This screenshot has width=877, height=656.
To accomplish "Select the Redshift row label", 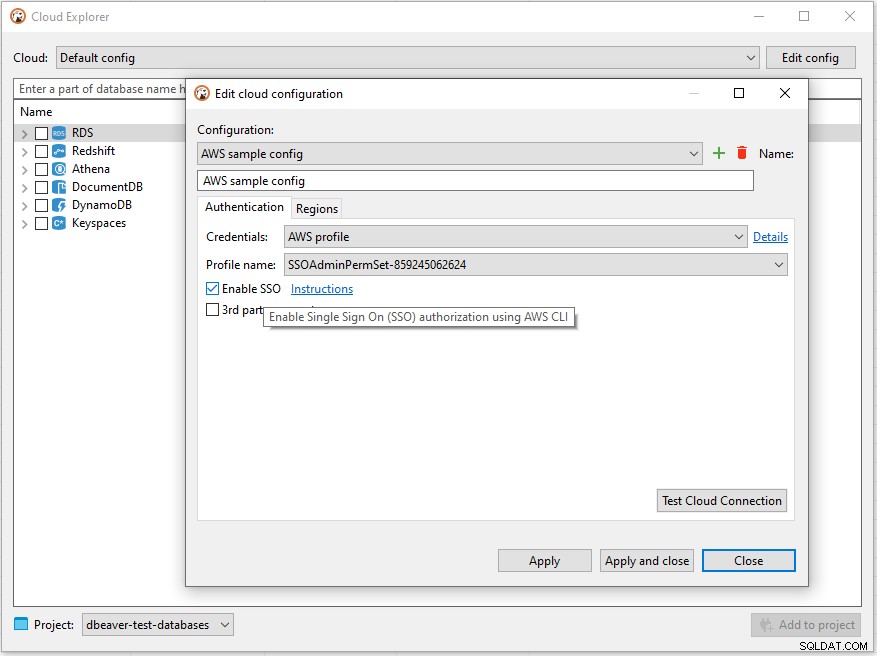I will tap(93, 151).
